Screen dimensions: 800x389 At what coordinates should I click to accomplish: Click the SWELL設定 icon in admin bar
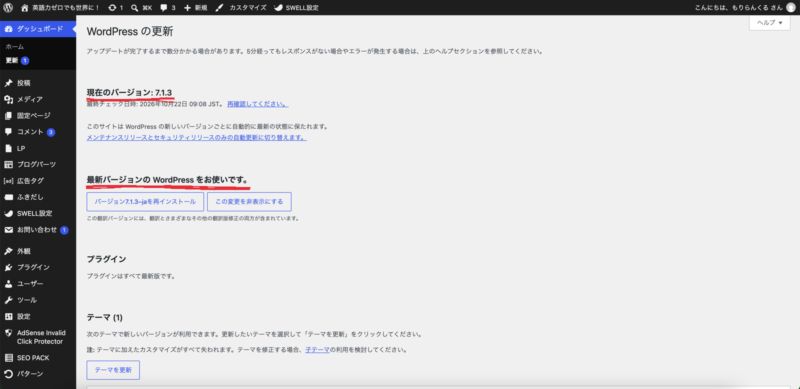click(x=278, y=8)
